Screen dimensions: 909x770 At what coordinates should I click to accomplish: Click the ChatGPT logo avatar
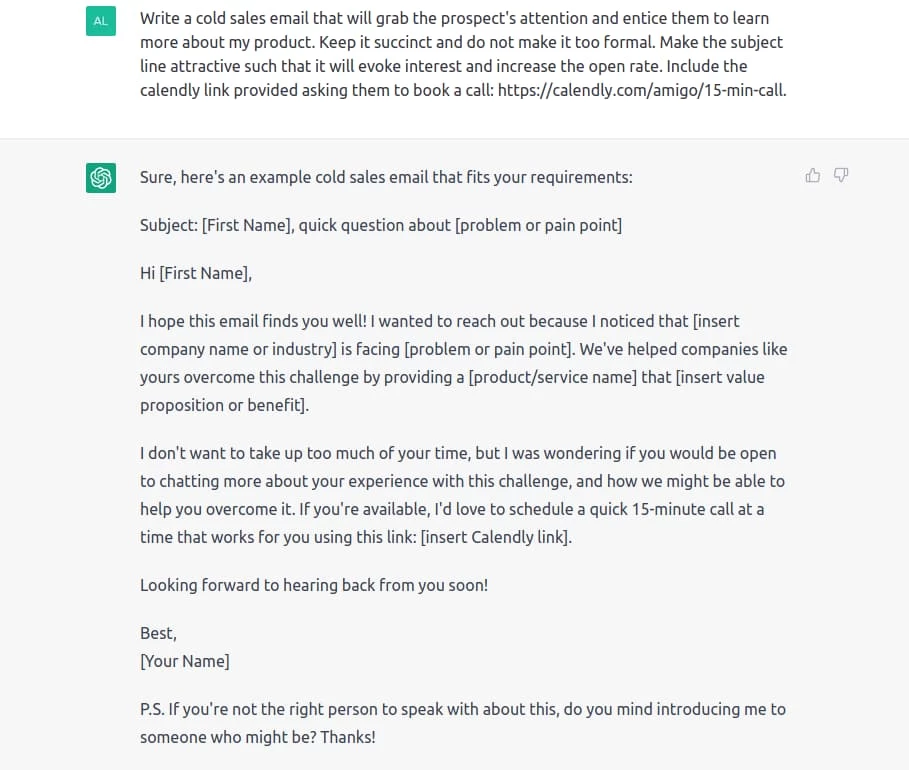(x=101, y=177)
